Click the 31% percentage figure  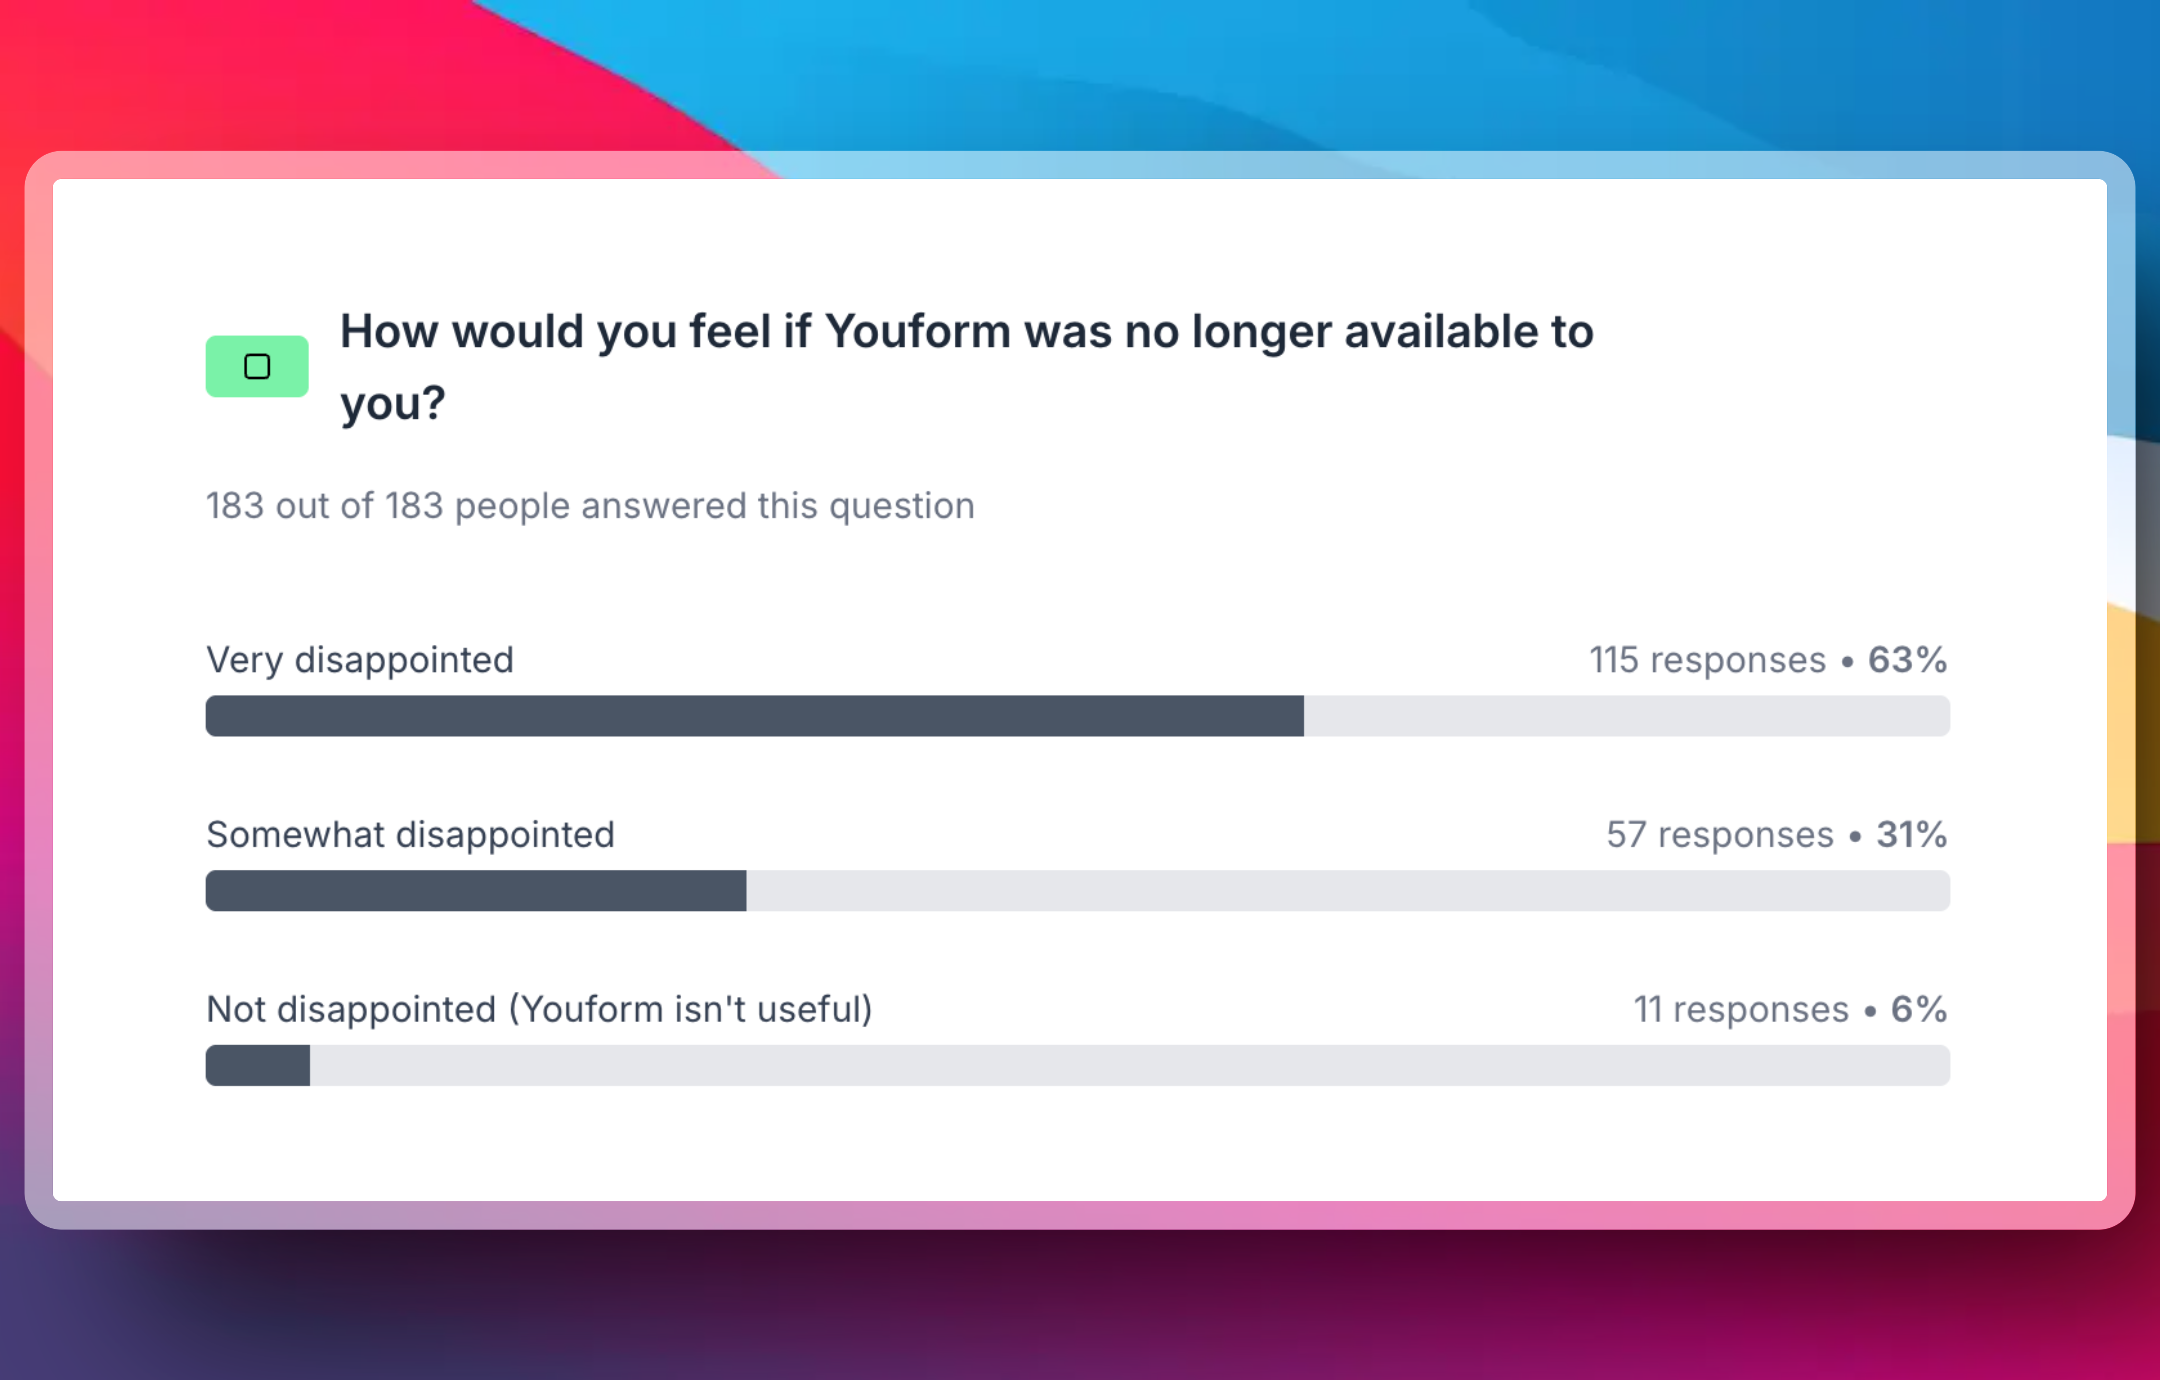(1911, 835)
